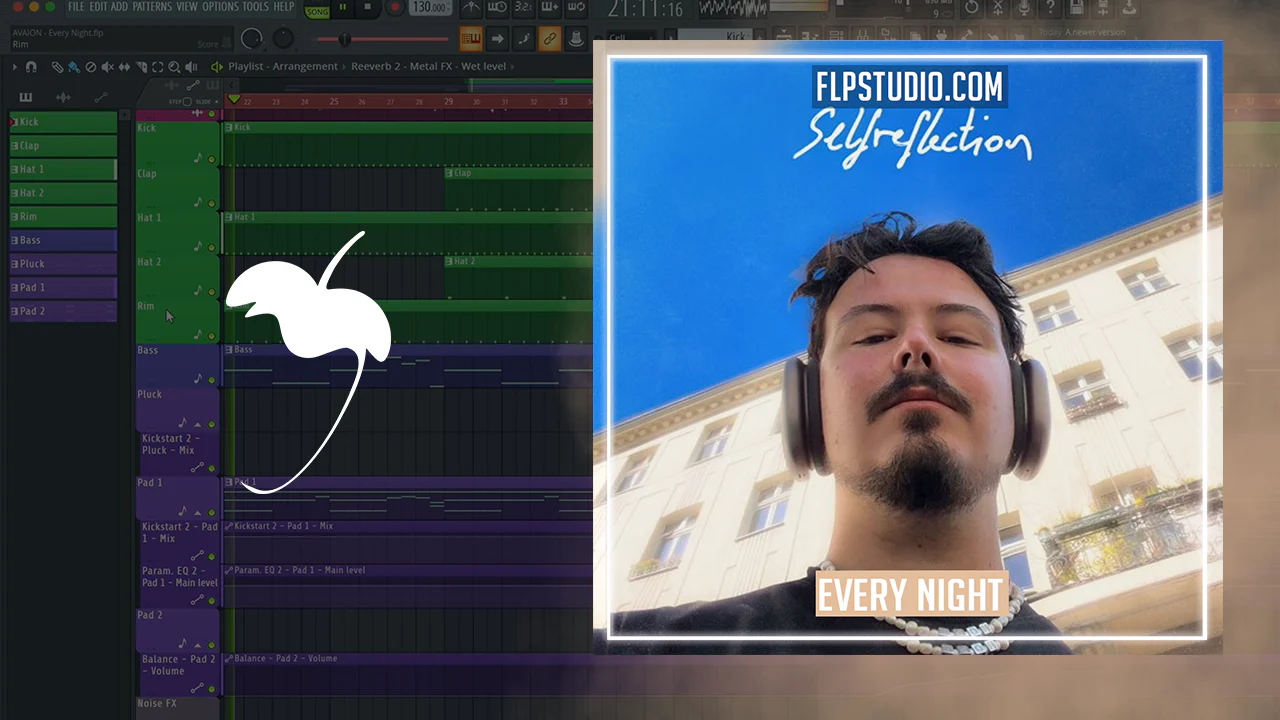Open the TOOLS menu

pyautogui.click(x=256, y=7)
